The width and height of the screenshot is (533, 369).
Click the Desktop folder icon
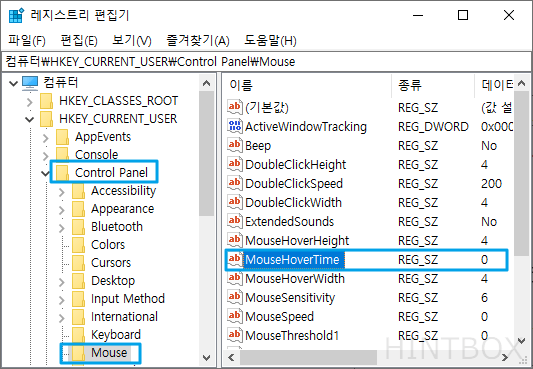click(78, 281)
